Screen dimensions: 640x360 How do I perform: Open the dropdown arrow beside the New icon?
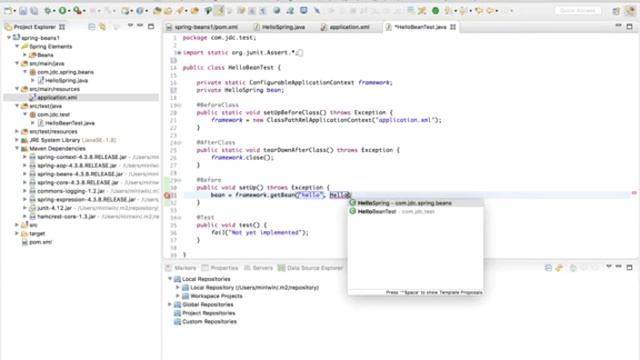[x=14, y=11]
